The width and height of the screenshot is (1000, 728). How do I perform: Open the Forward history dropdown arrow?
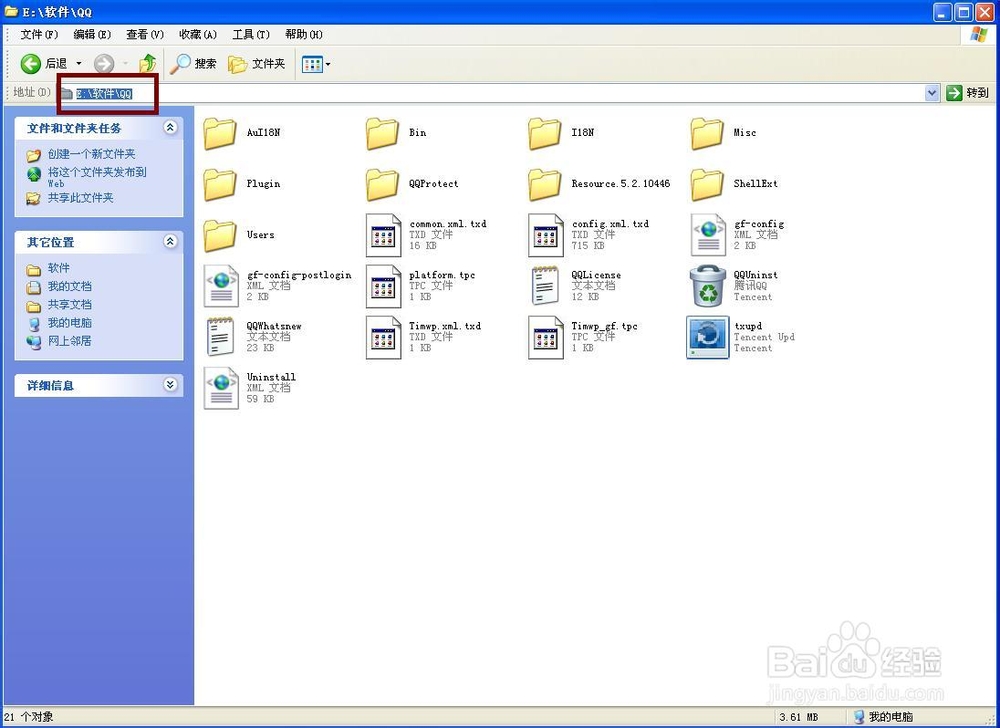(x=125, y=64)
